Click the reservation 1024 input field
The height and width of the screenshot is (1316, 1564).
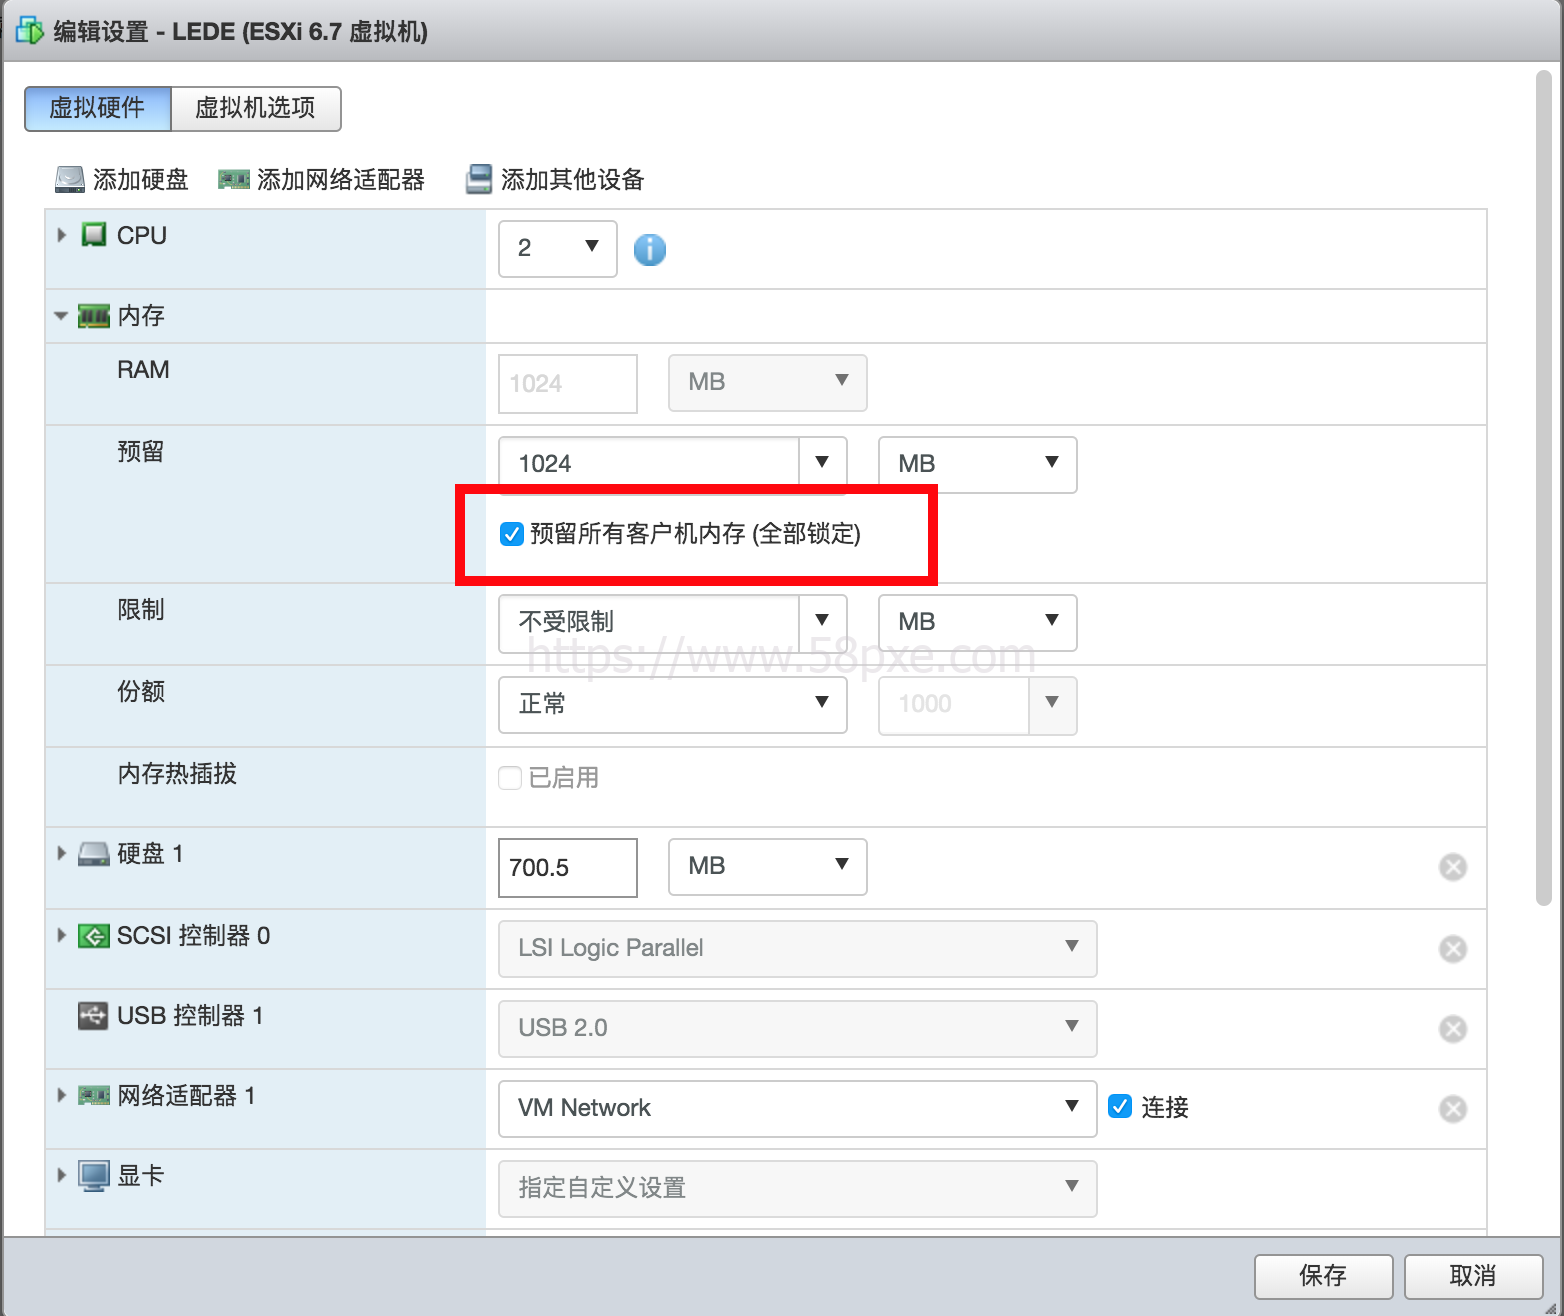point(649,465)
